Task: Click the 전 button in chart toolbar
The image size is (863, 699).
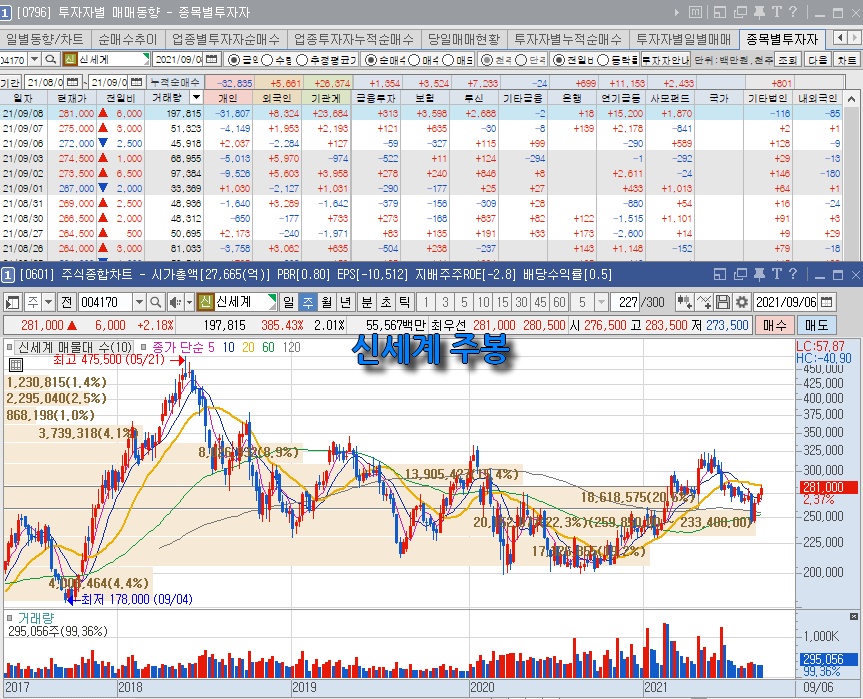Action: (67, 302)
